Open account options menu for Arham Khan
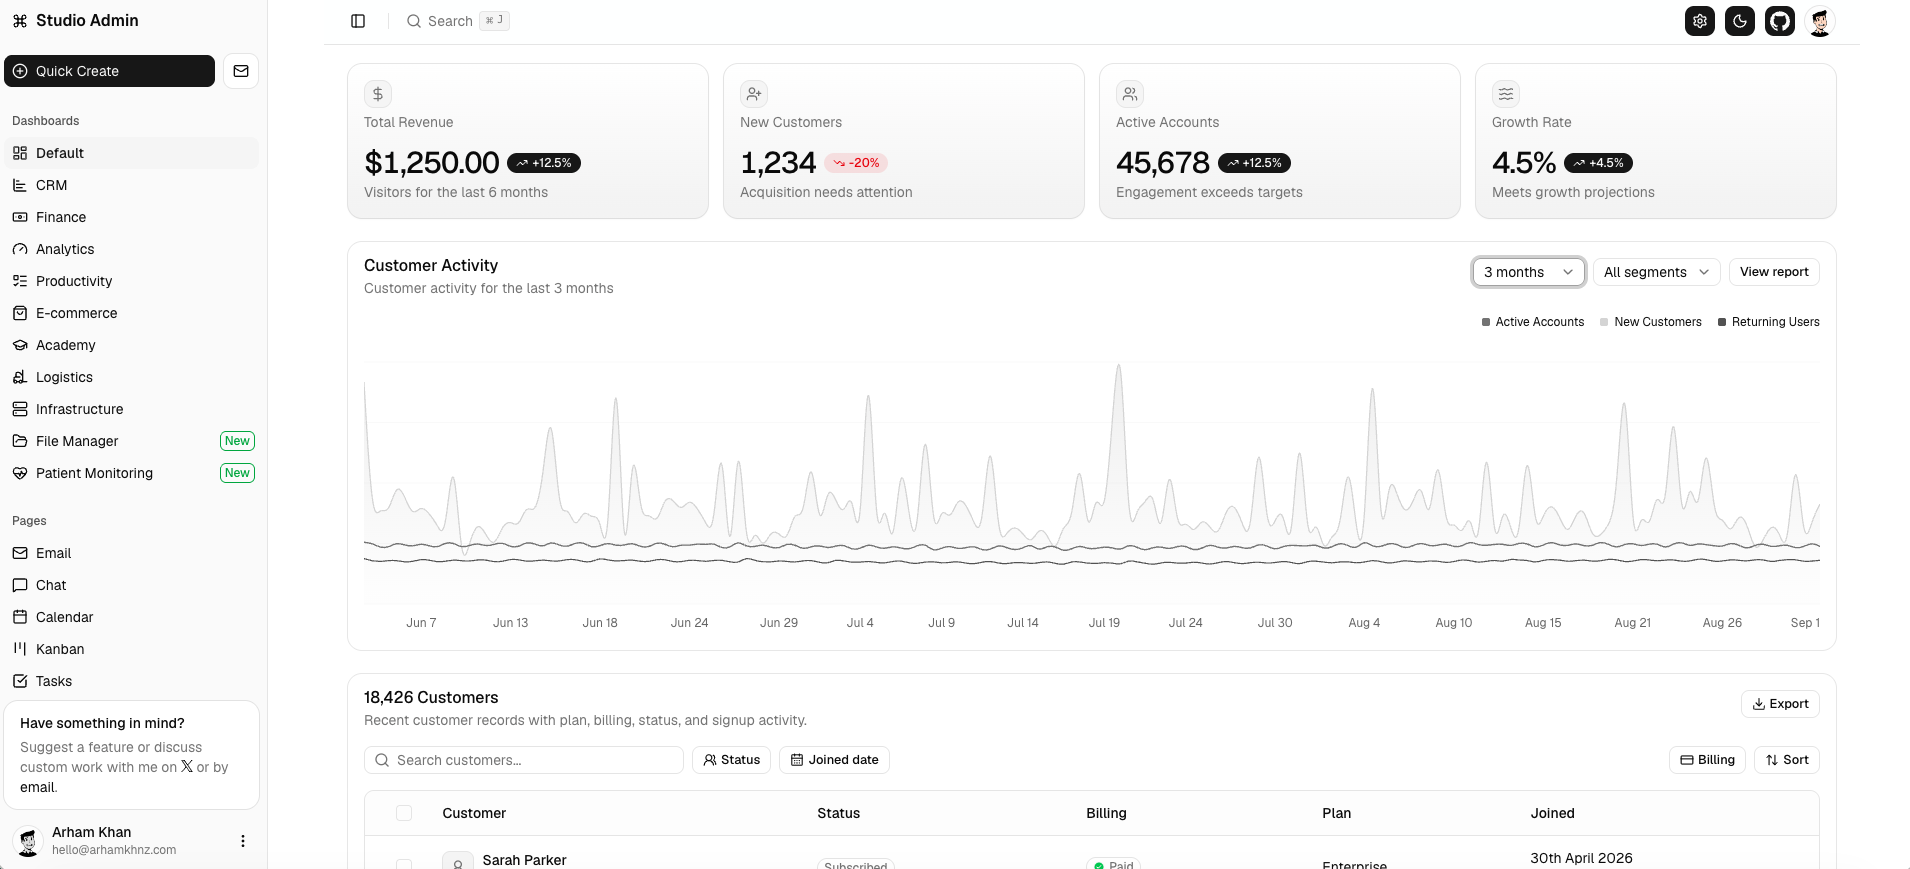This screenshot has height=869, width=1910. [242, 841]
